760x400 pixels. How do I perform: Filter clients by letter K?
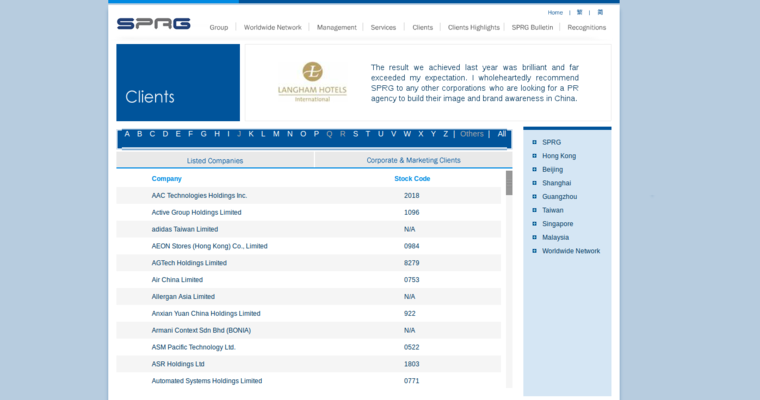coord(251,134)
